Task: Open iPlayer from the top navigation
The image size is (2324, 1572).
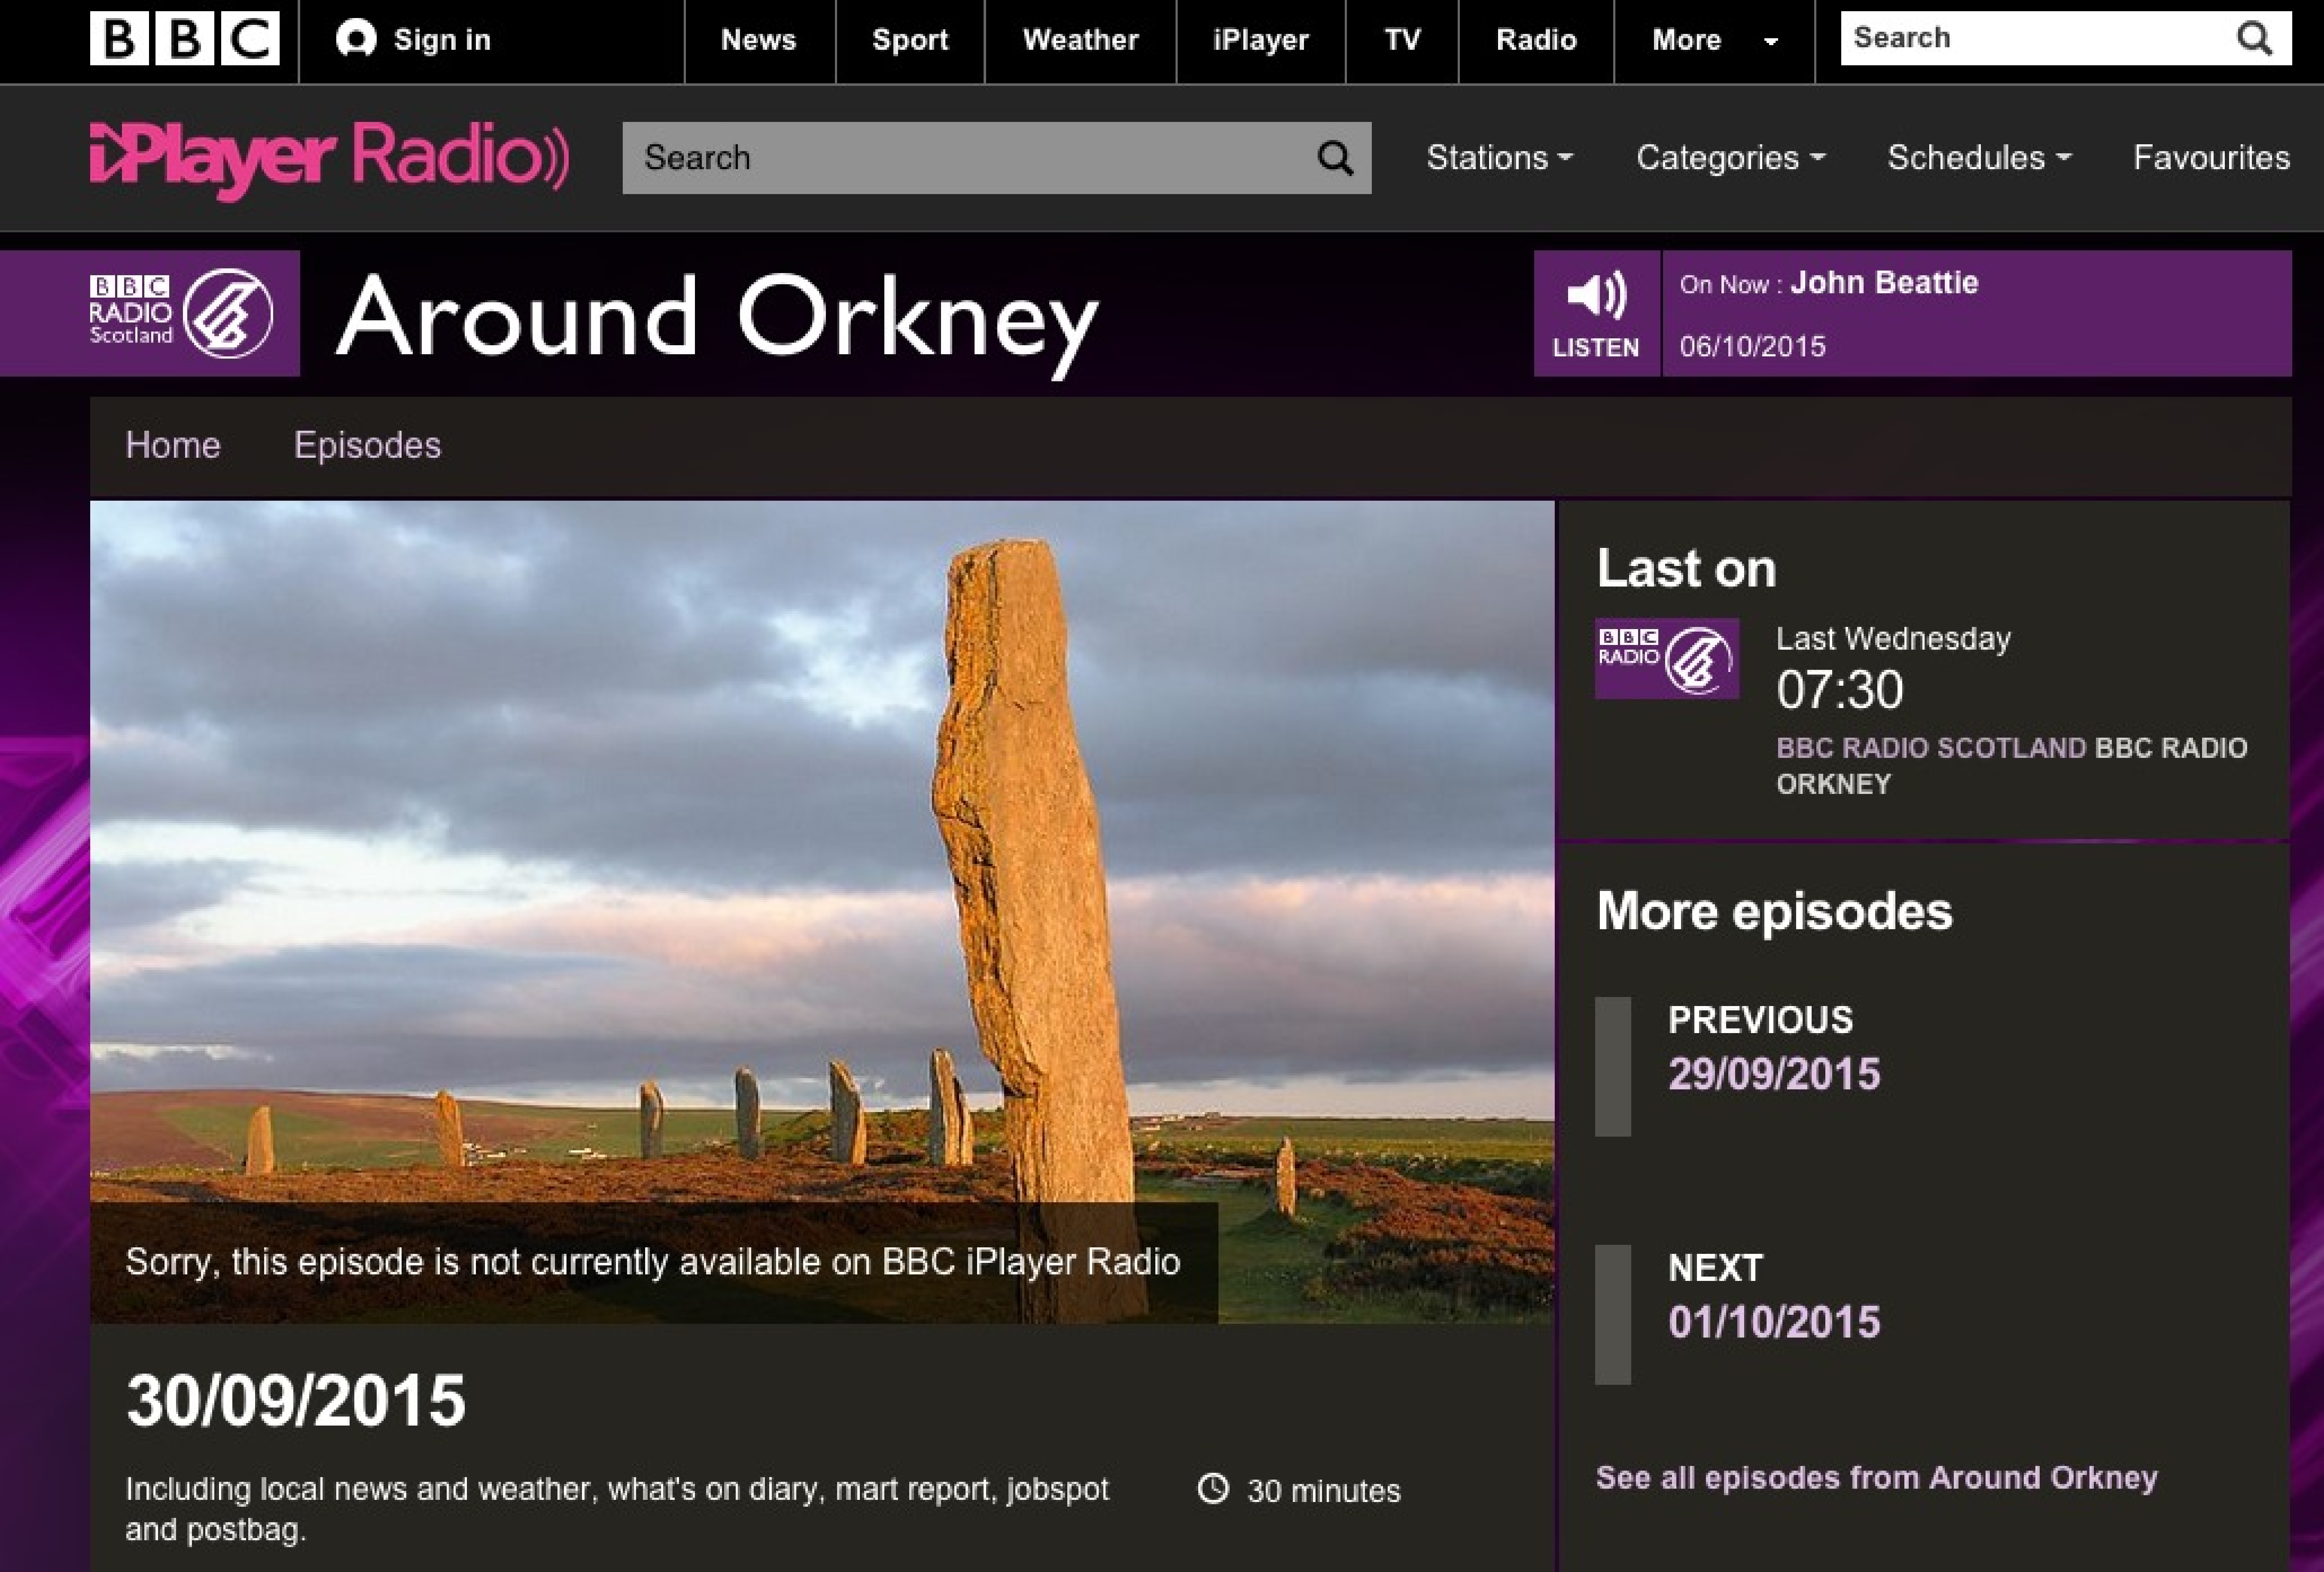Action: [x=1261, y=40]
